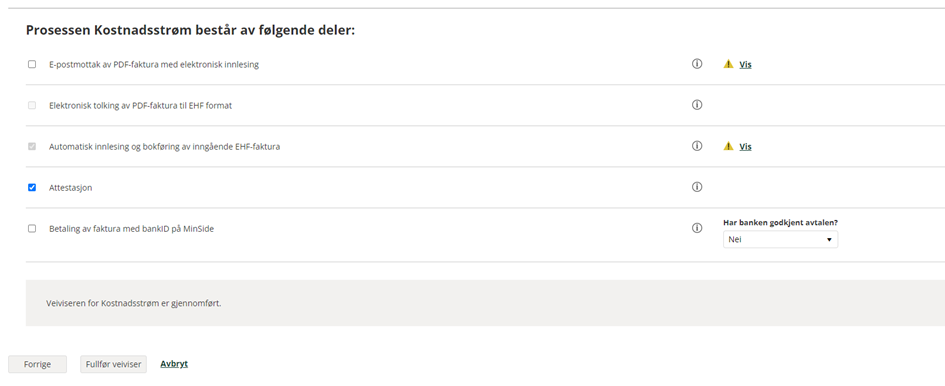Tick Betaling av faktura med bankID checkbox

pyautogui.click(x=32, y=229)
